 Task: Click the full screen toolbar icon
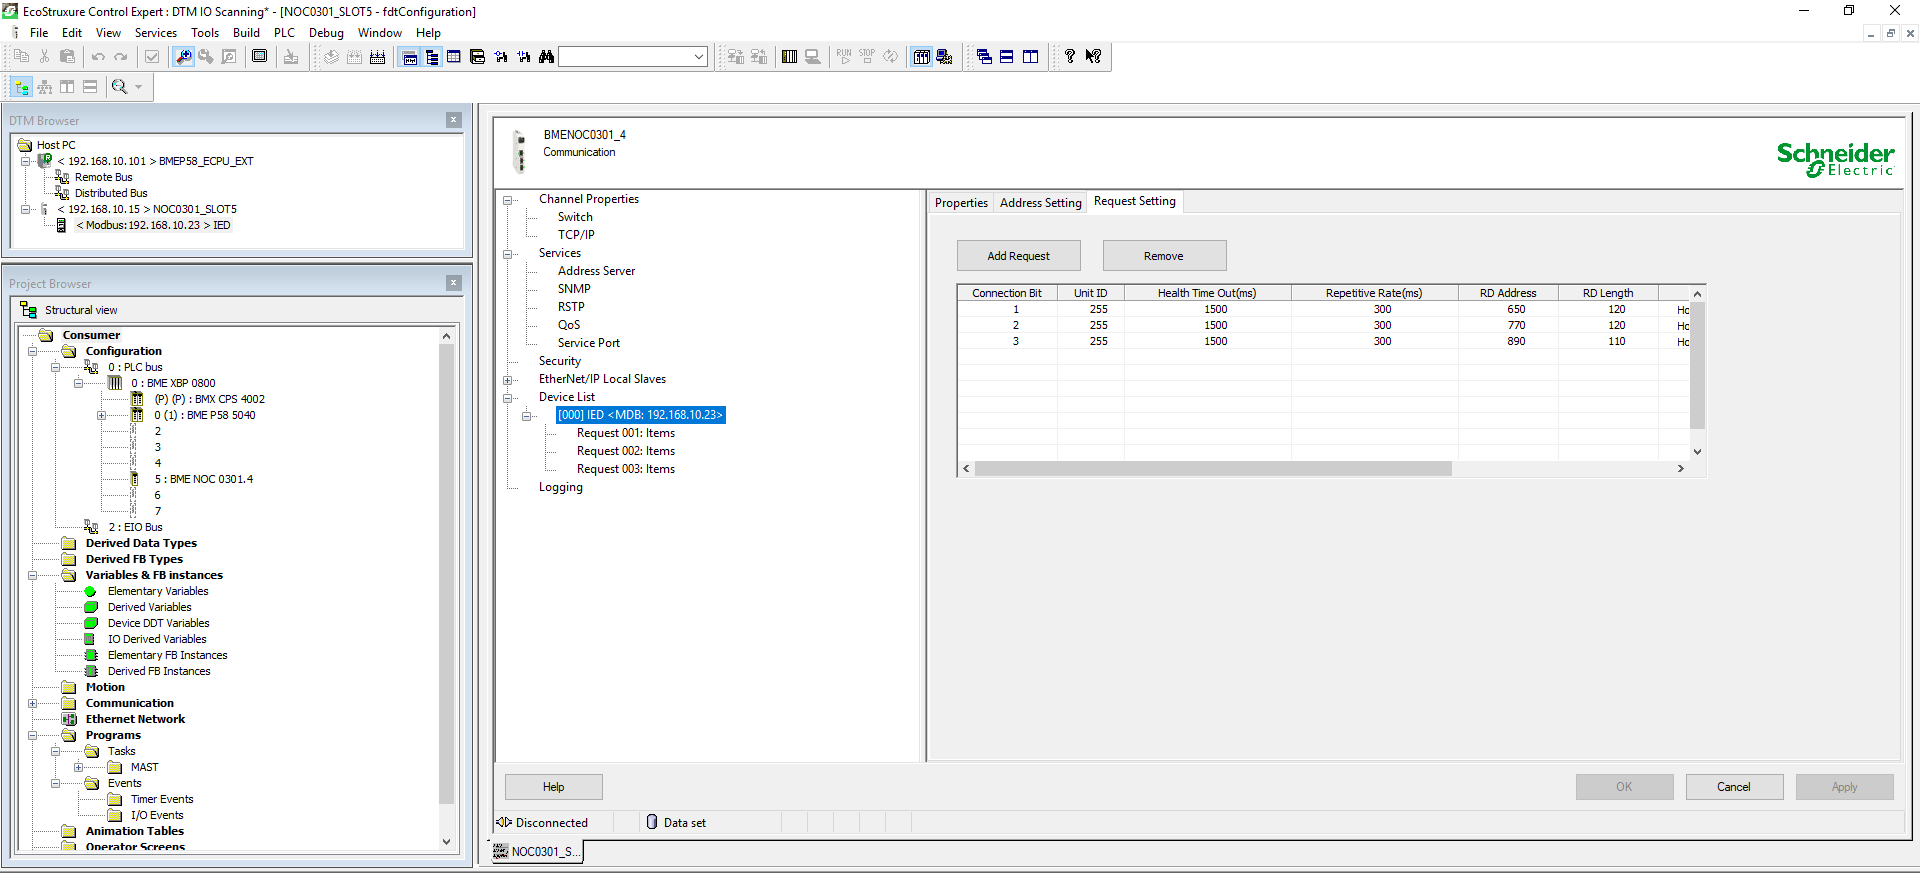coord(260,57)
